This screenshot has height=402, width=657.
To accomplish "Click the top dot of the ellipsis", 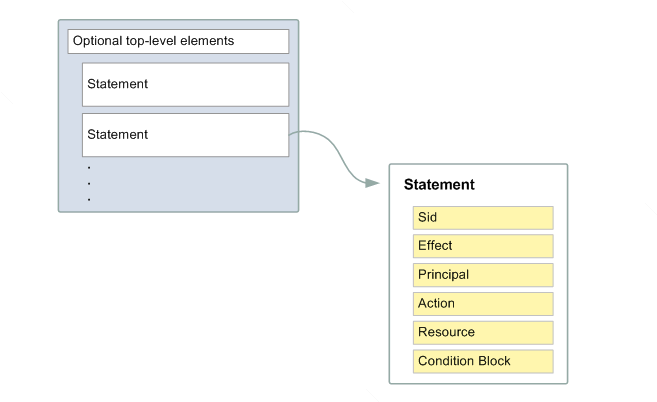I will pyautogui.click(x=89, y=167).
